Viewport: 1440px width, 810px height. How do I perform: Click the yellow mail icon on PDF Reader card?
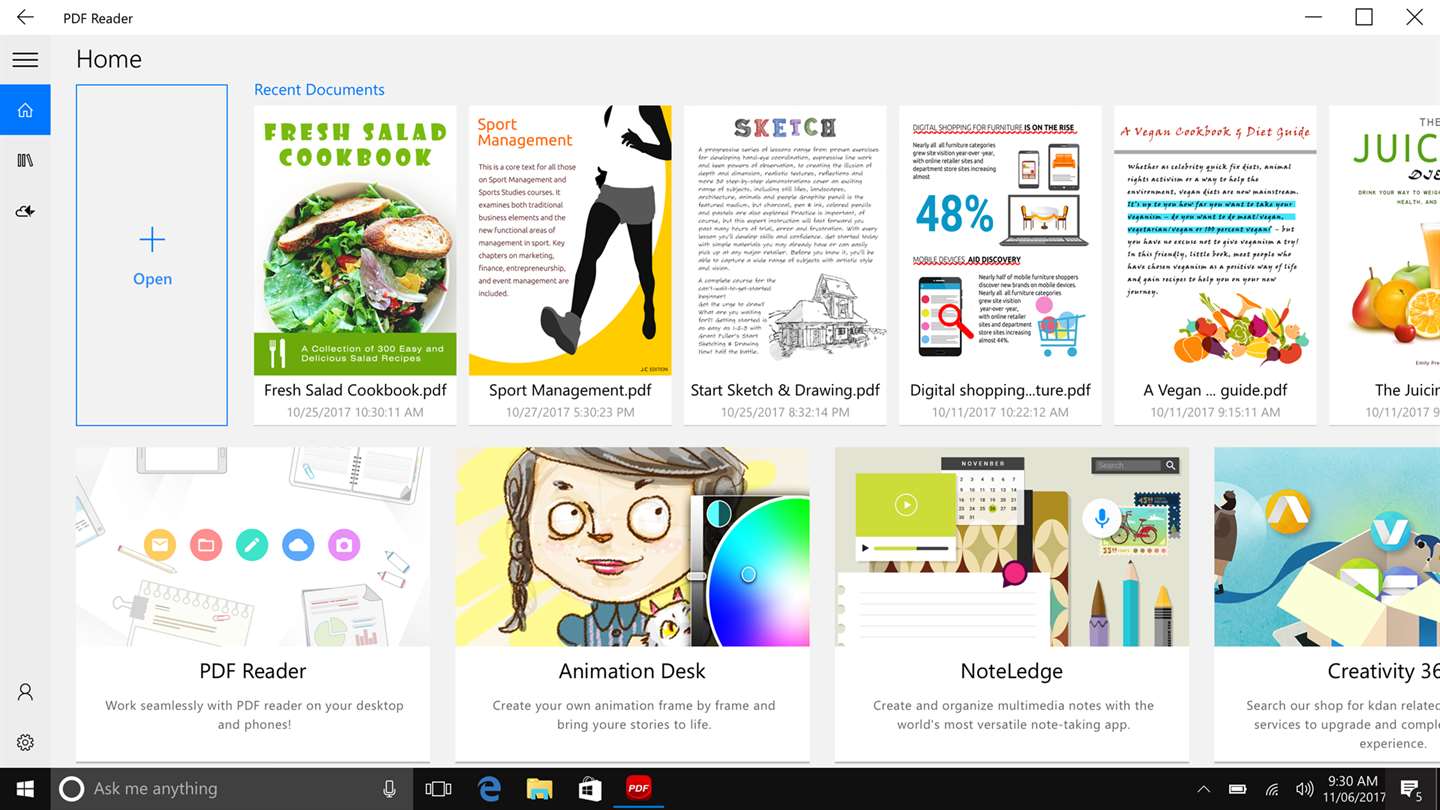pos(159,545)
